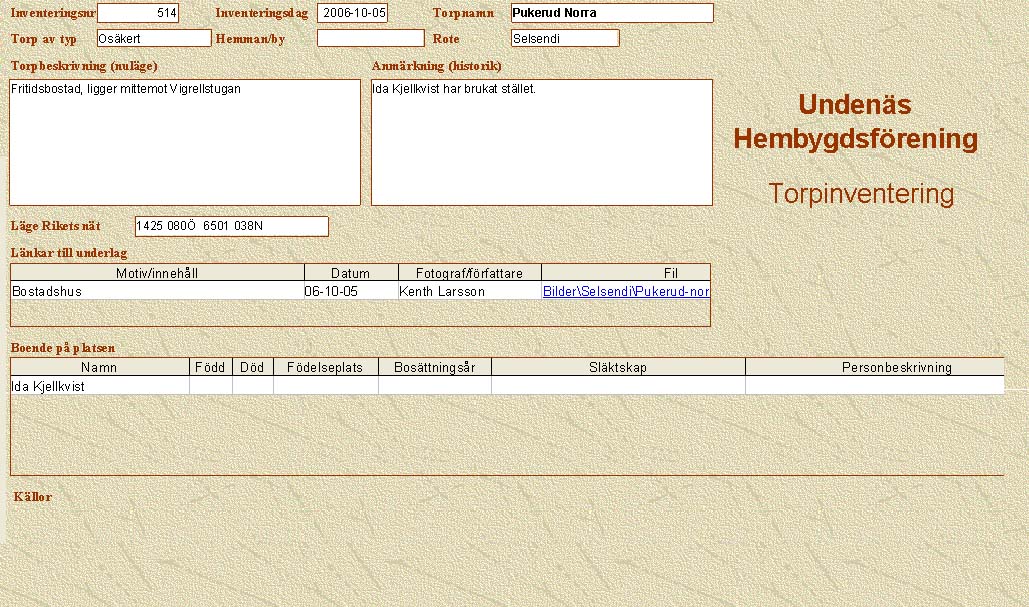Image resolution: width=1029 pixels, height=607 pixels.
Task: Select the Bostadshus cell in underlag table
Action: pyautogui.click(x=157, y=292)
